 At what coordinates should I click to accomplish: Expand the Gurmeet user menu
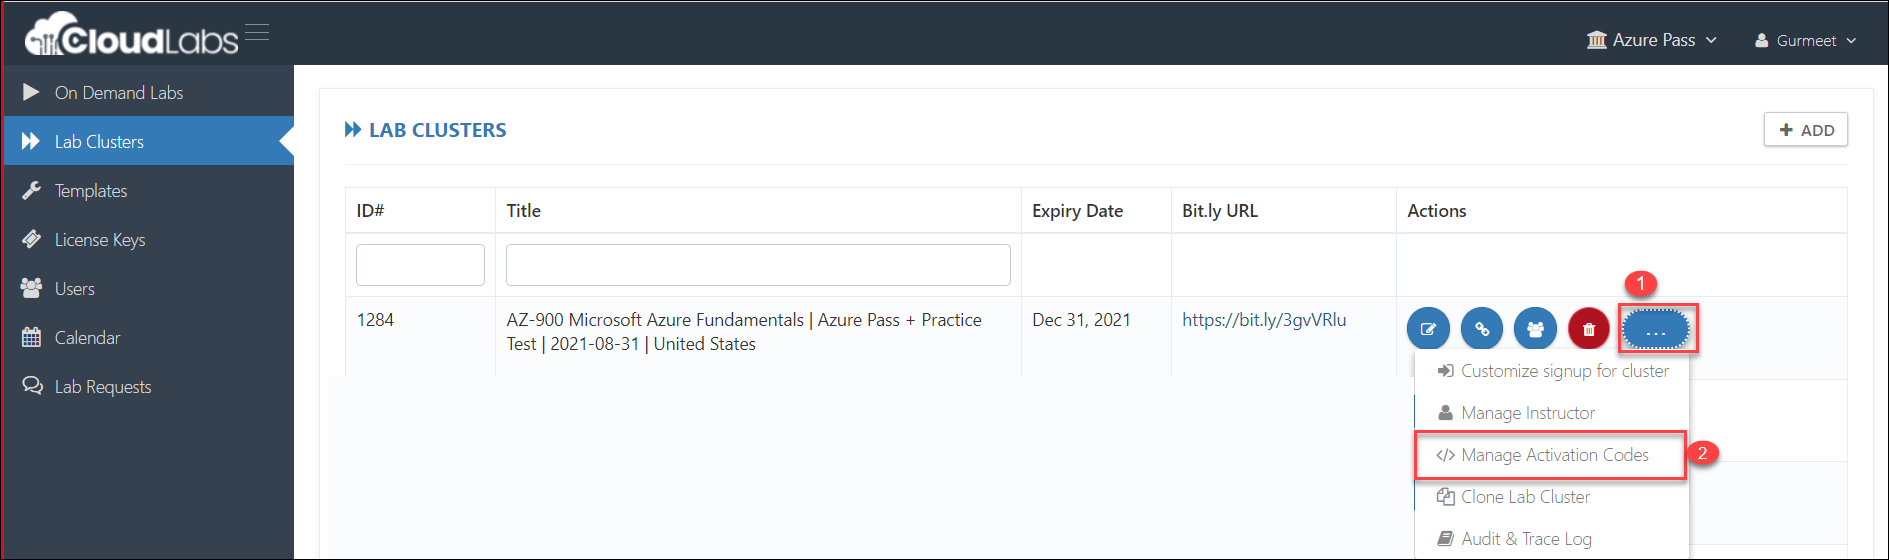[1805, 41]
